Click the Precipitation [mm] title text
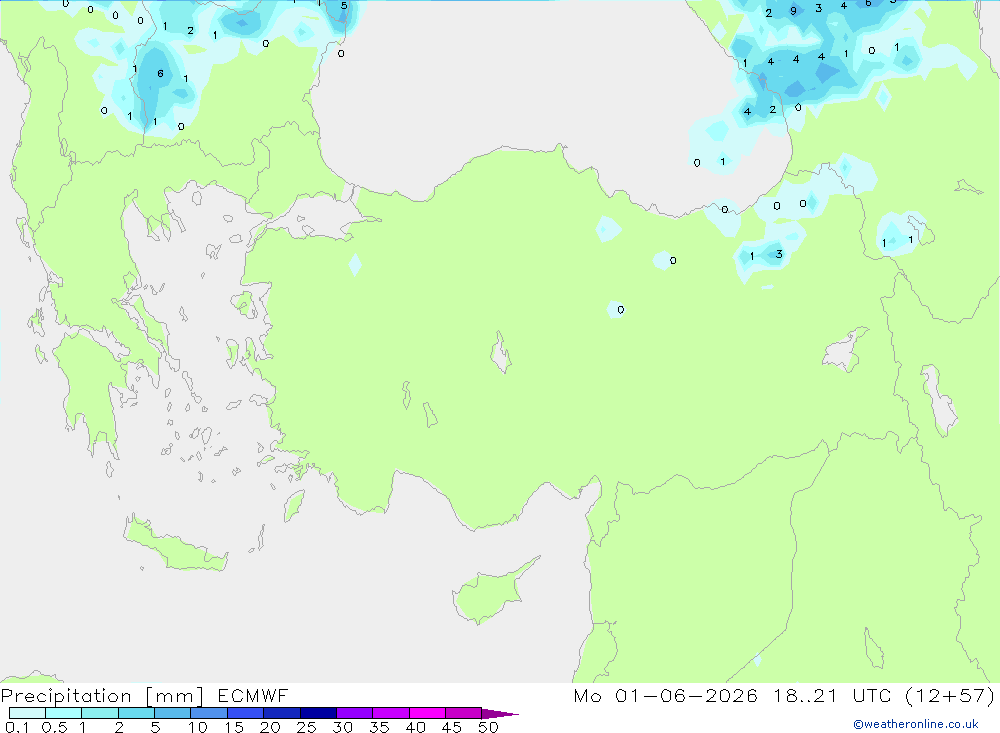Image resolution: width=1000 pixels, height=733 pixels. pos(102,696)
